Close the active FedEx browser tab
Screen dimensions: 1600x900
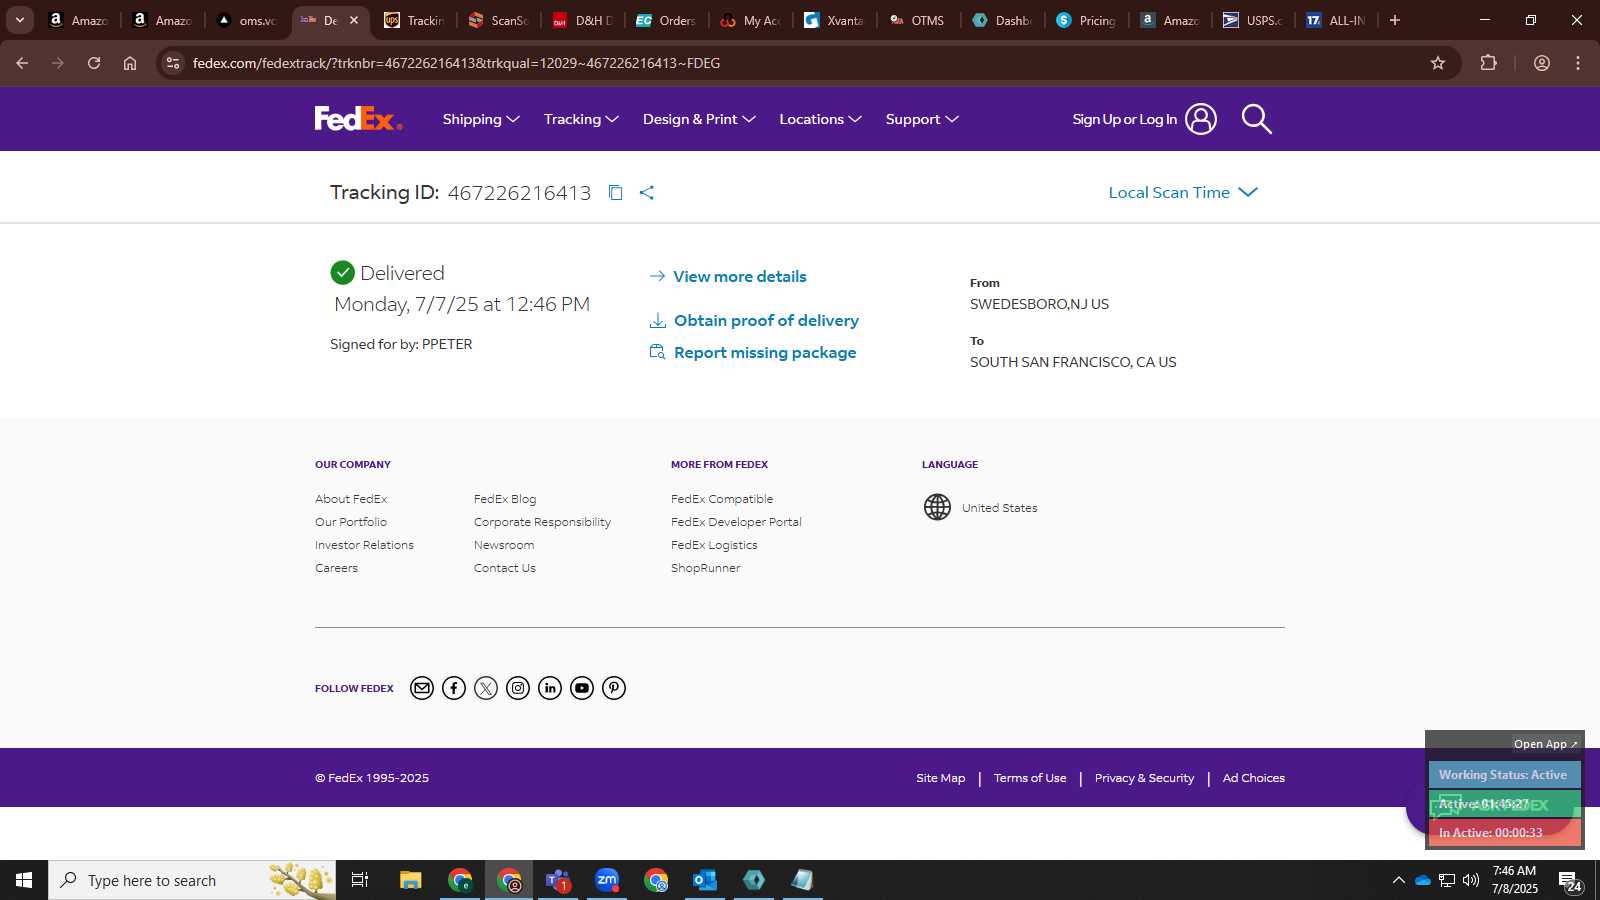coord(354,20)
